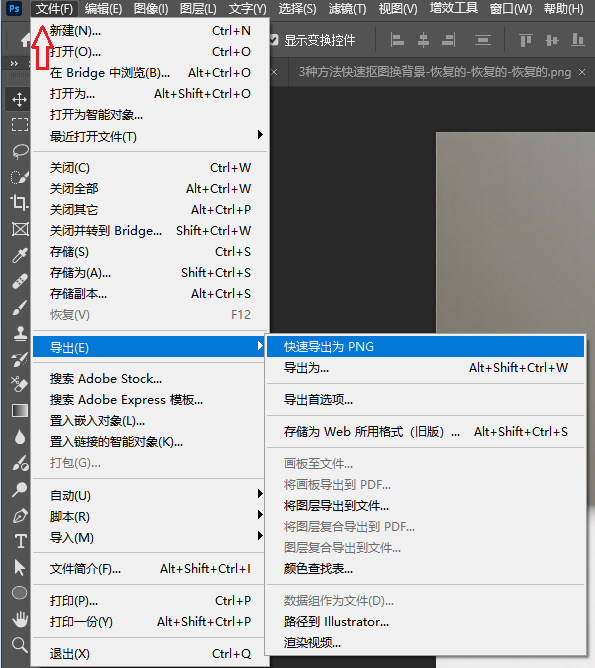595x668 pixels.
Task: Click 置入嵌入对象(L)... entry
Action: (150, 420)
